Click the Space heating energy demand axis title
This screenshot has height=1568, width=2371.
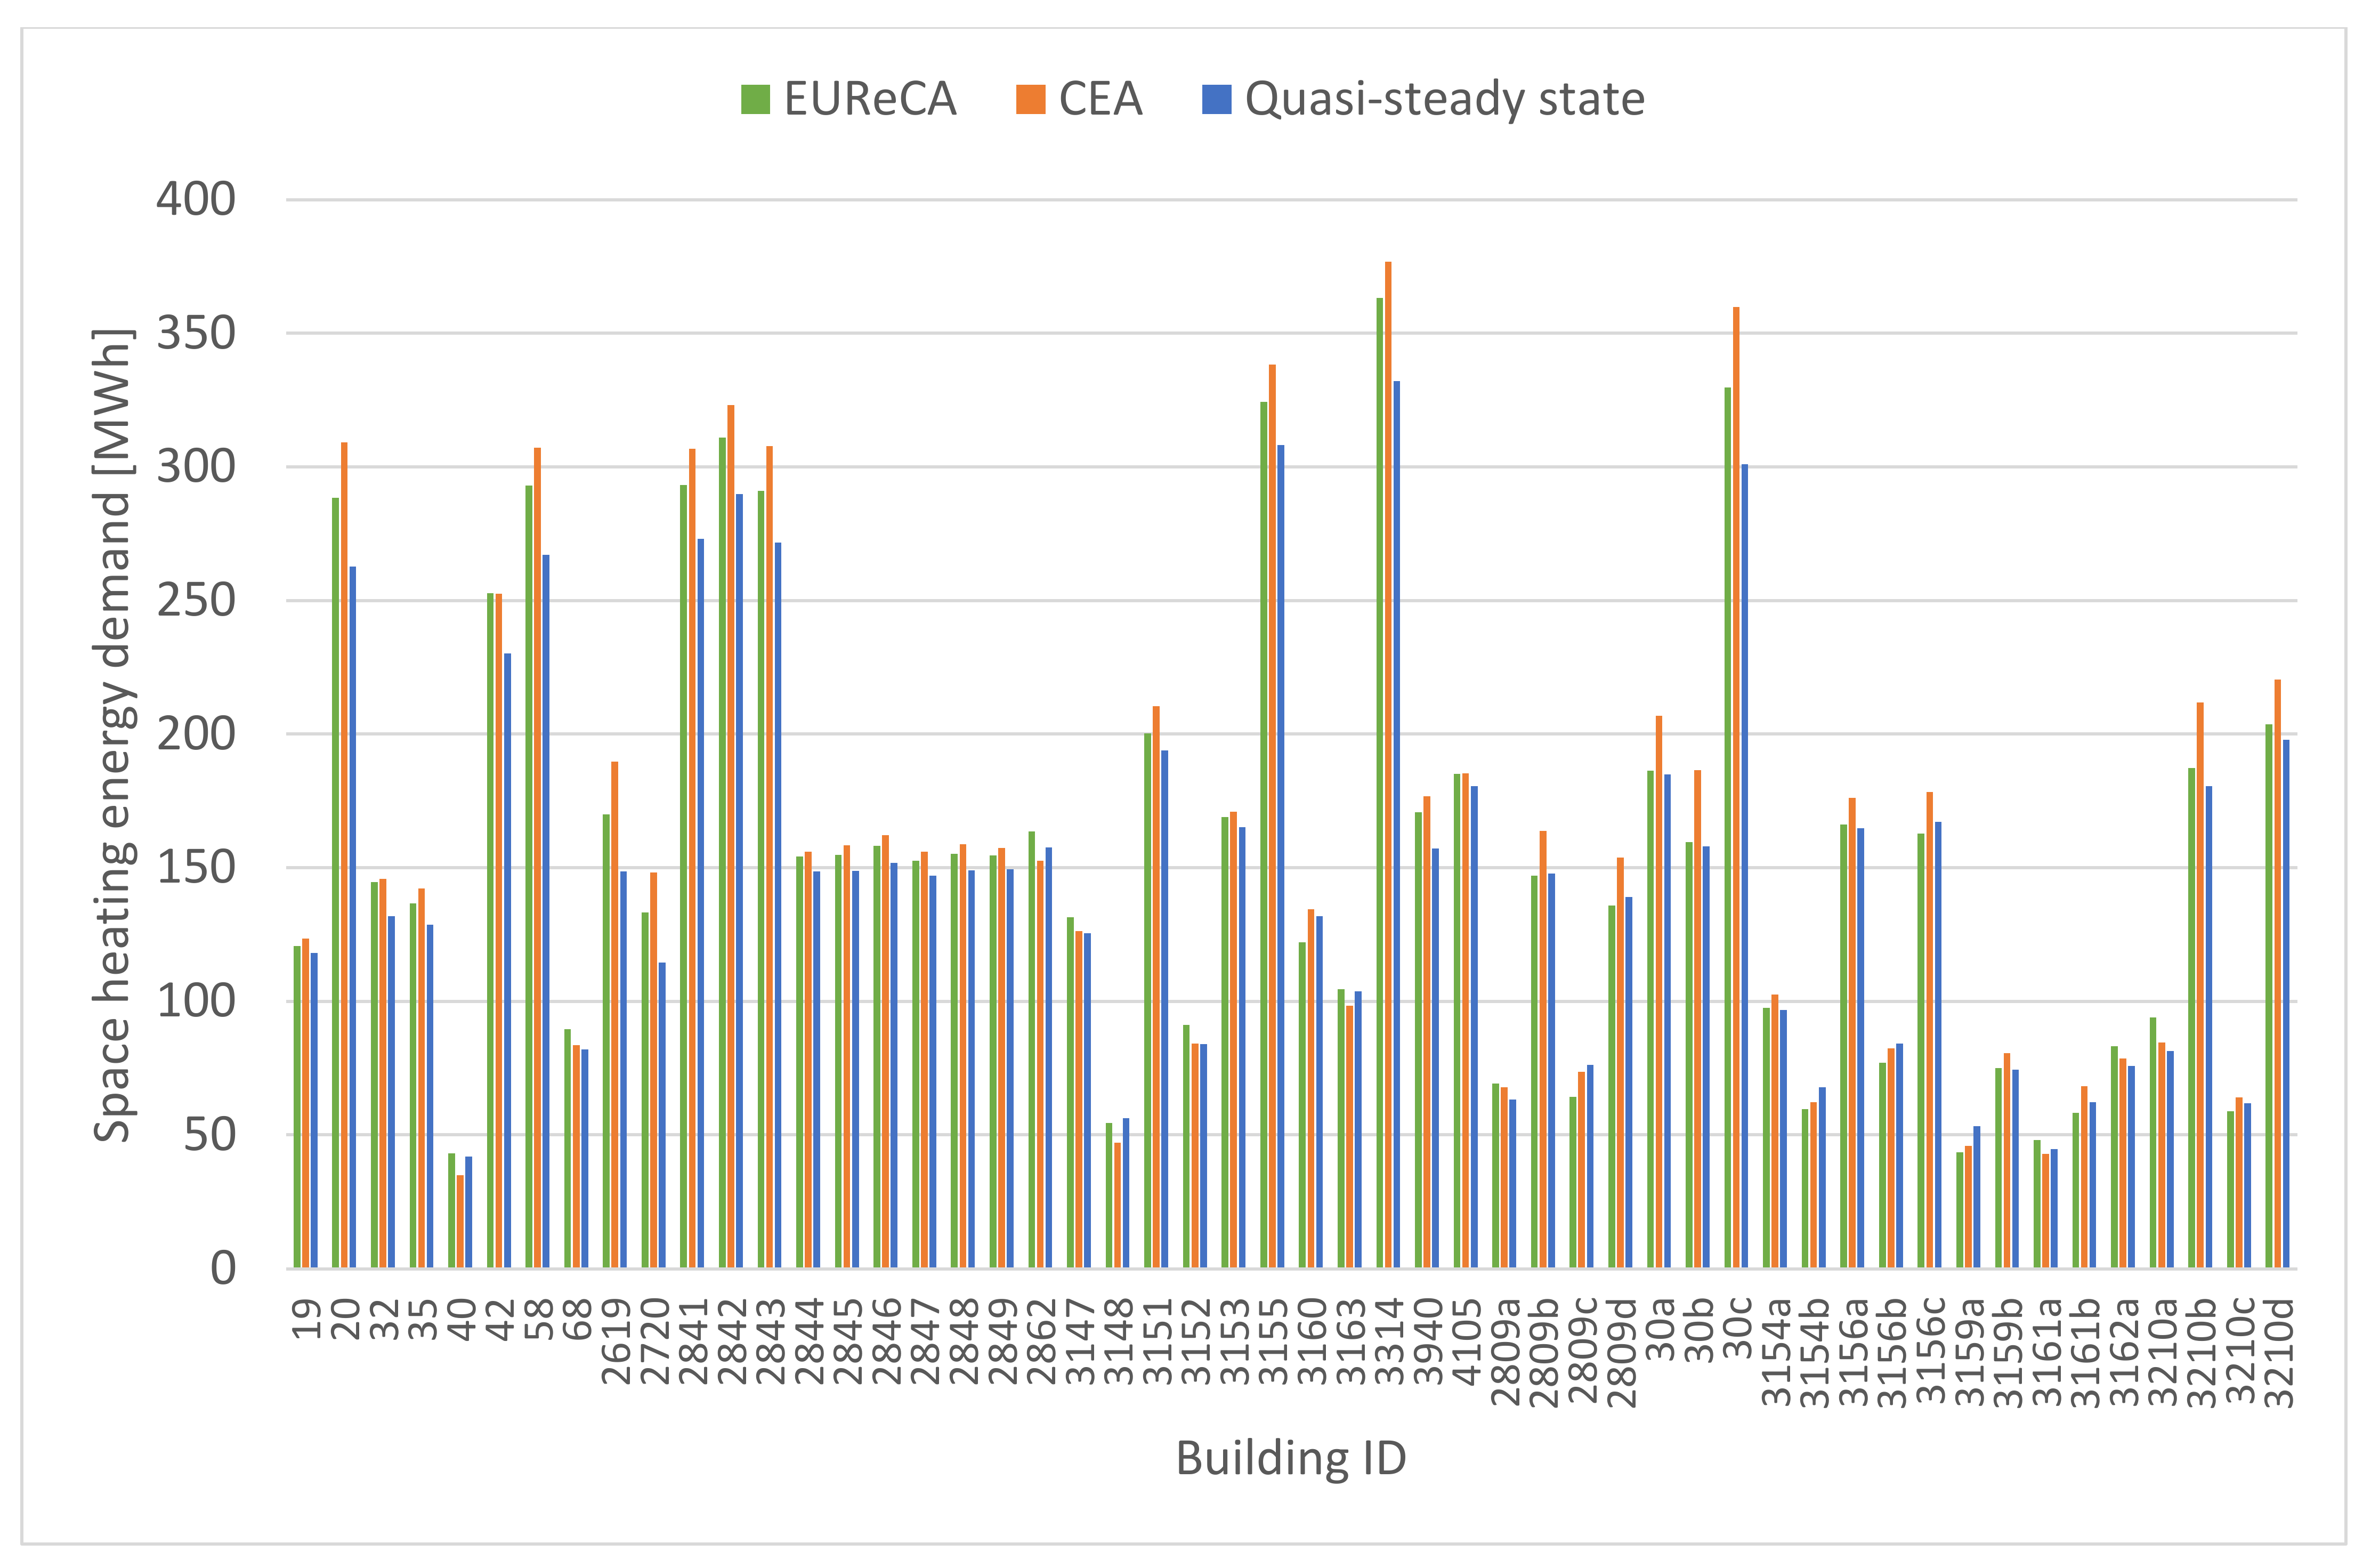[x=113, y=735]
